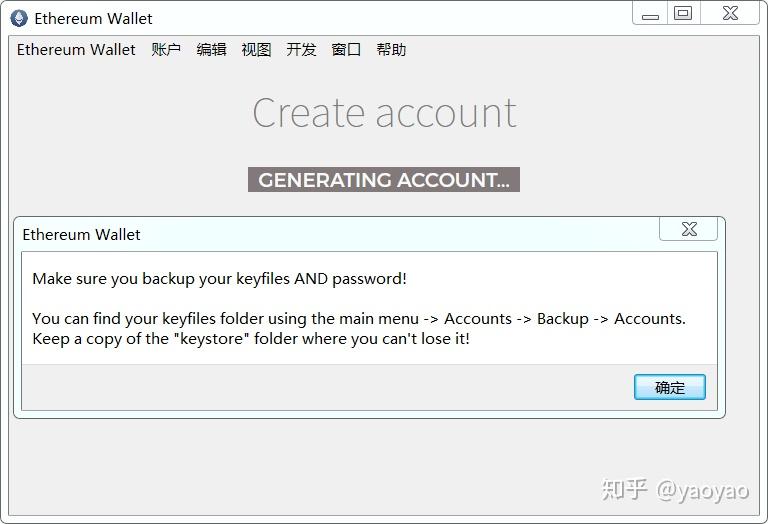Minimize the Ethereum Wallet main window
This screenshot has width=768, height=524.
(x=650, y=14)
